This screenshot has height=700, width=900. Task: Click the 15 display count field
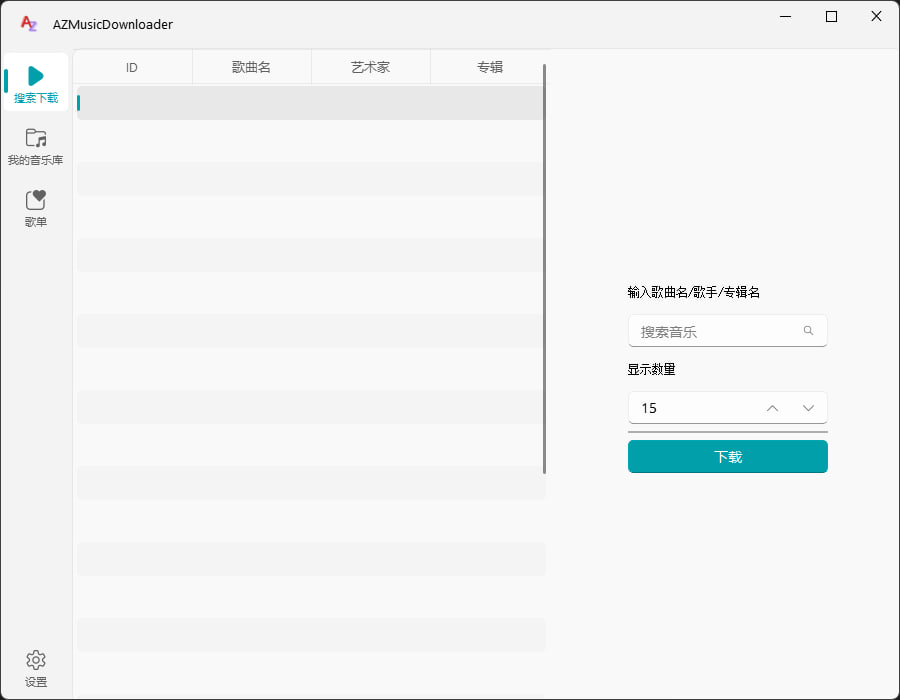[727, 408]
